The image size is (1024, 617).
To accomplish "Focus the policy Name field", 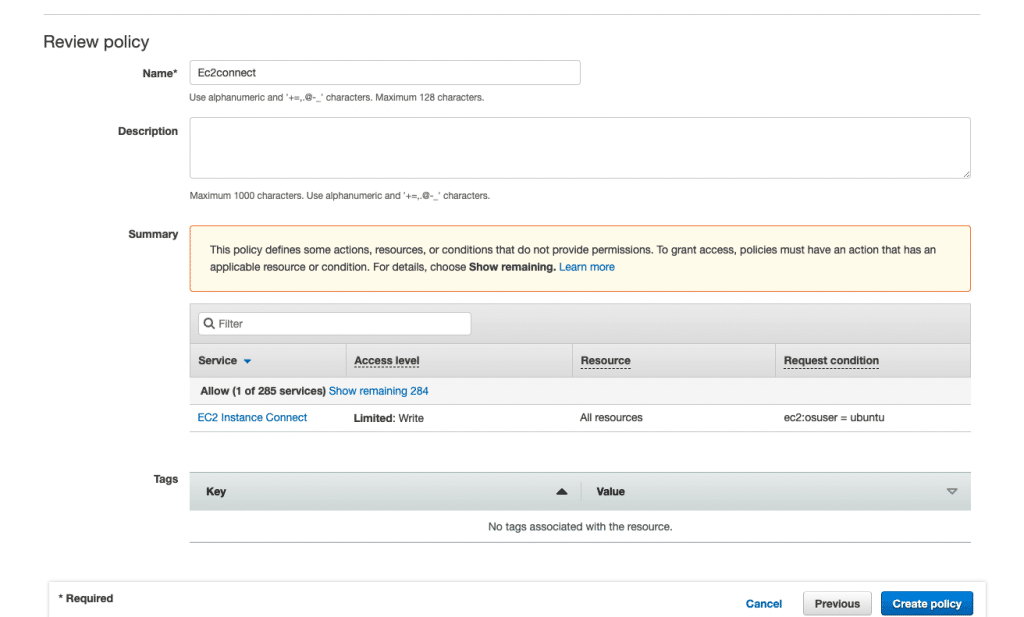I will [x=384, y=73].
